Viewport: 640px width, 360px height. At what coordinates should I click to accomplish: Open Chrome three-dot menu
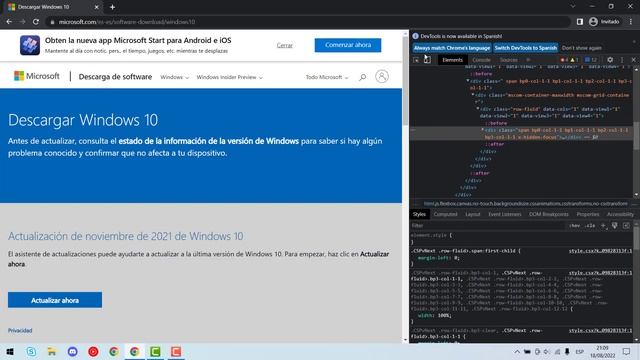[x=631, y=22]
